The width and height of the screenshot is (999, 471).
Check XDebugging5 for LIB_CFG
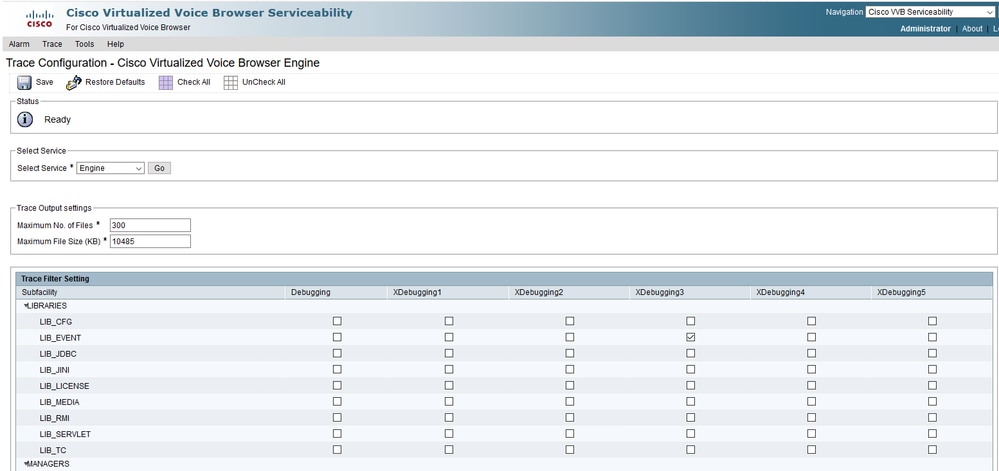point(932,321)
